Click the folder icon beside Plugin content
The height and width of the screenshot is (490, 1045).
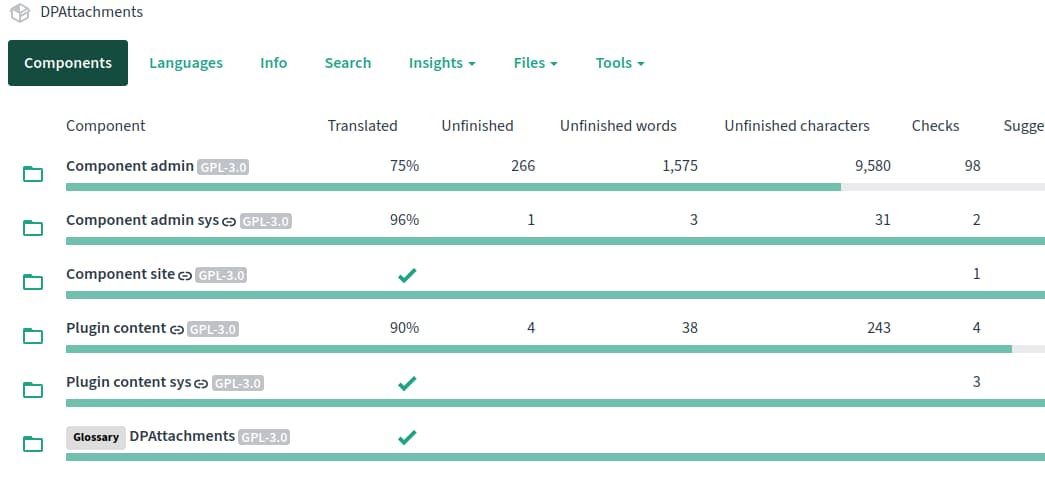point(33,336)
